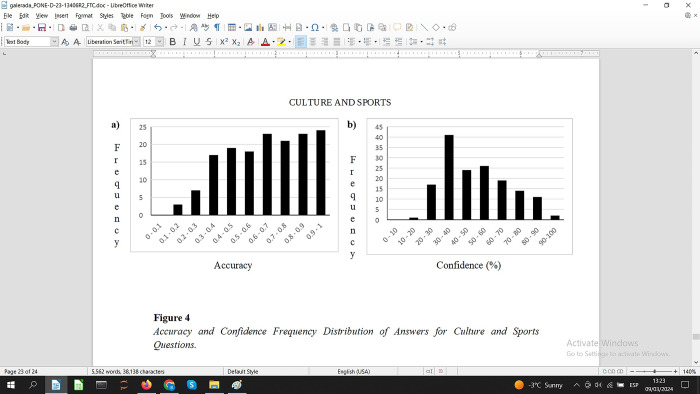
Task: Toggle Italic formatting
Action: (184, 41)
